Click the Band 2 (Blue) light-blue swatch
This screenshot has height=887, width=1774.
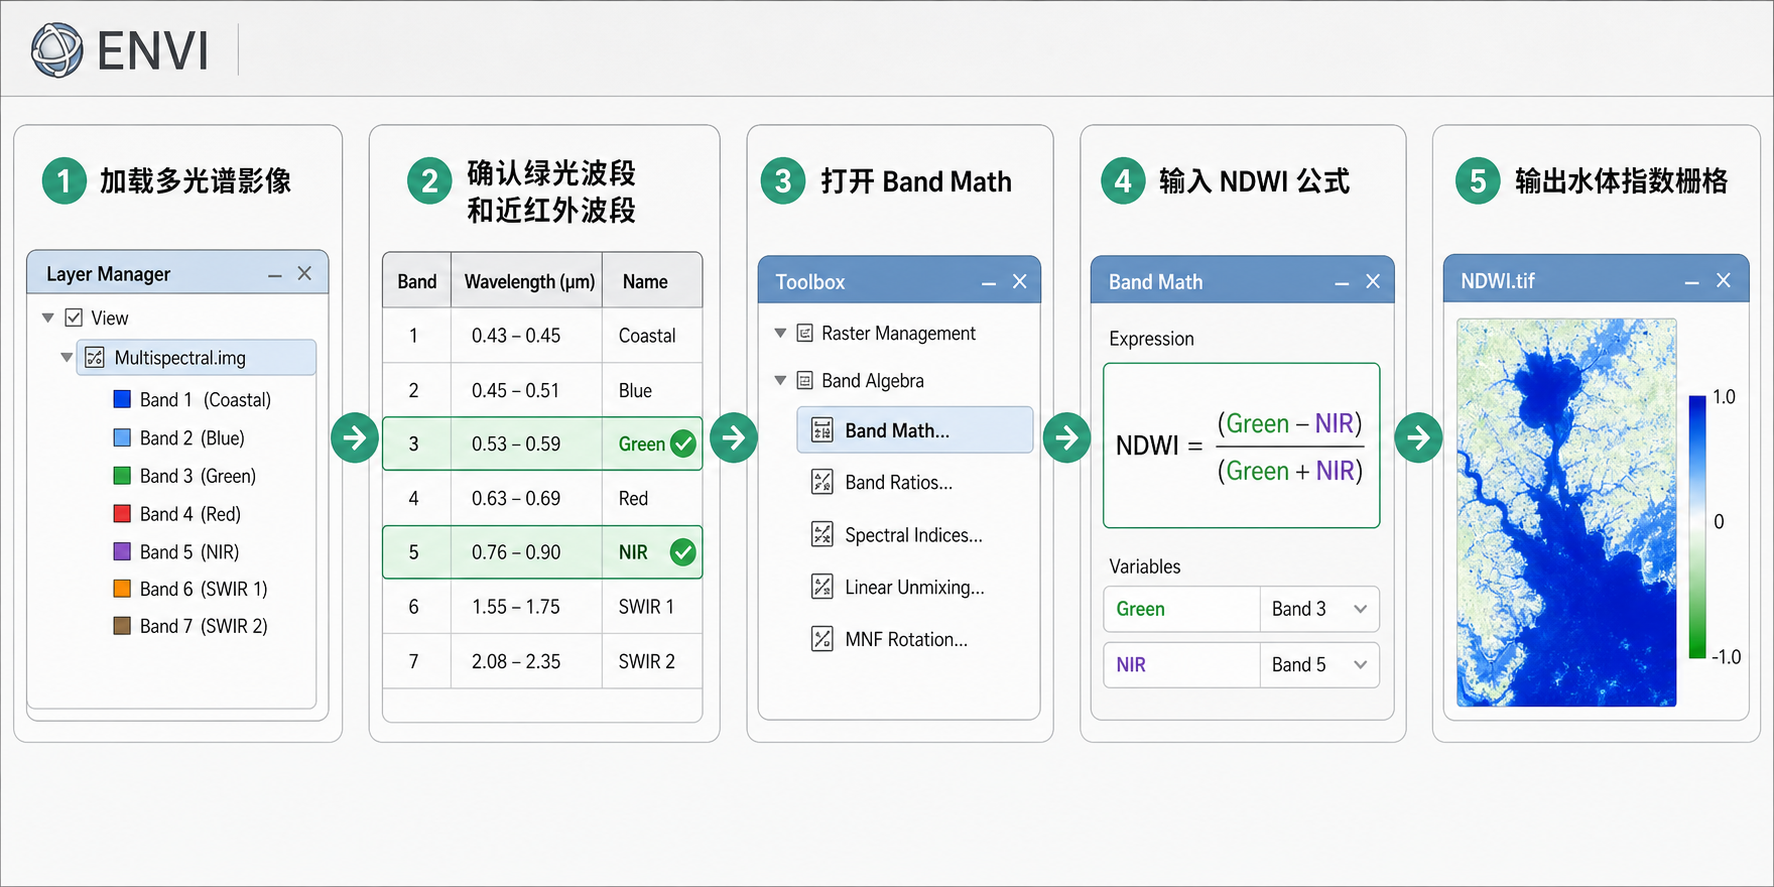[122, 437]
